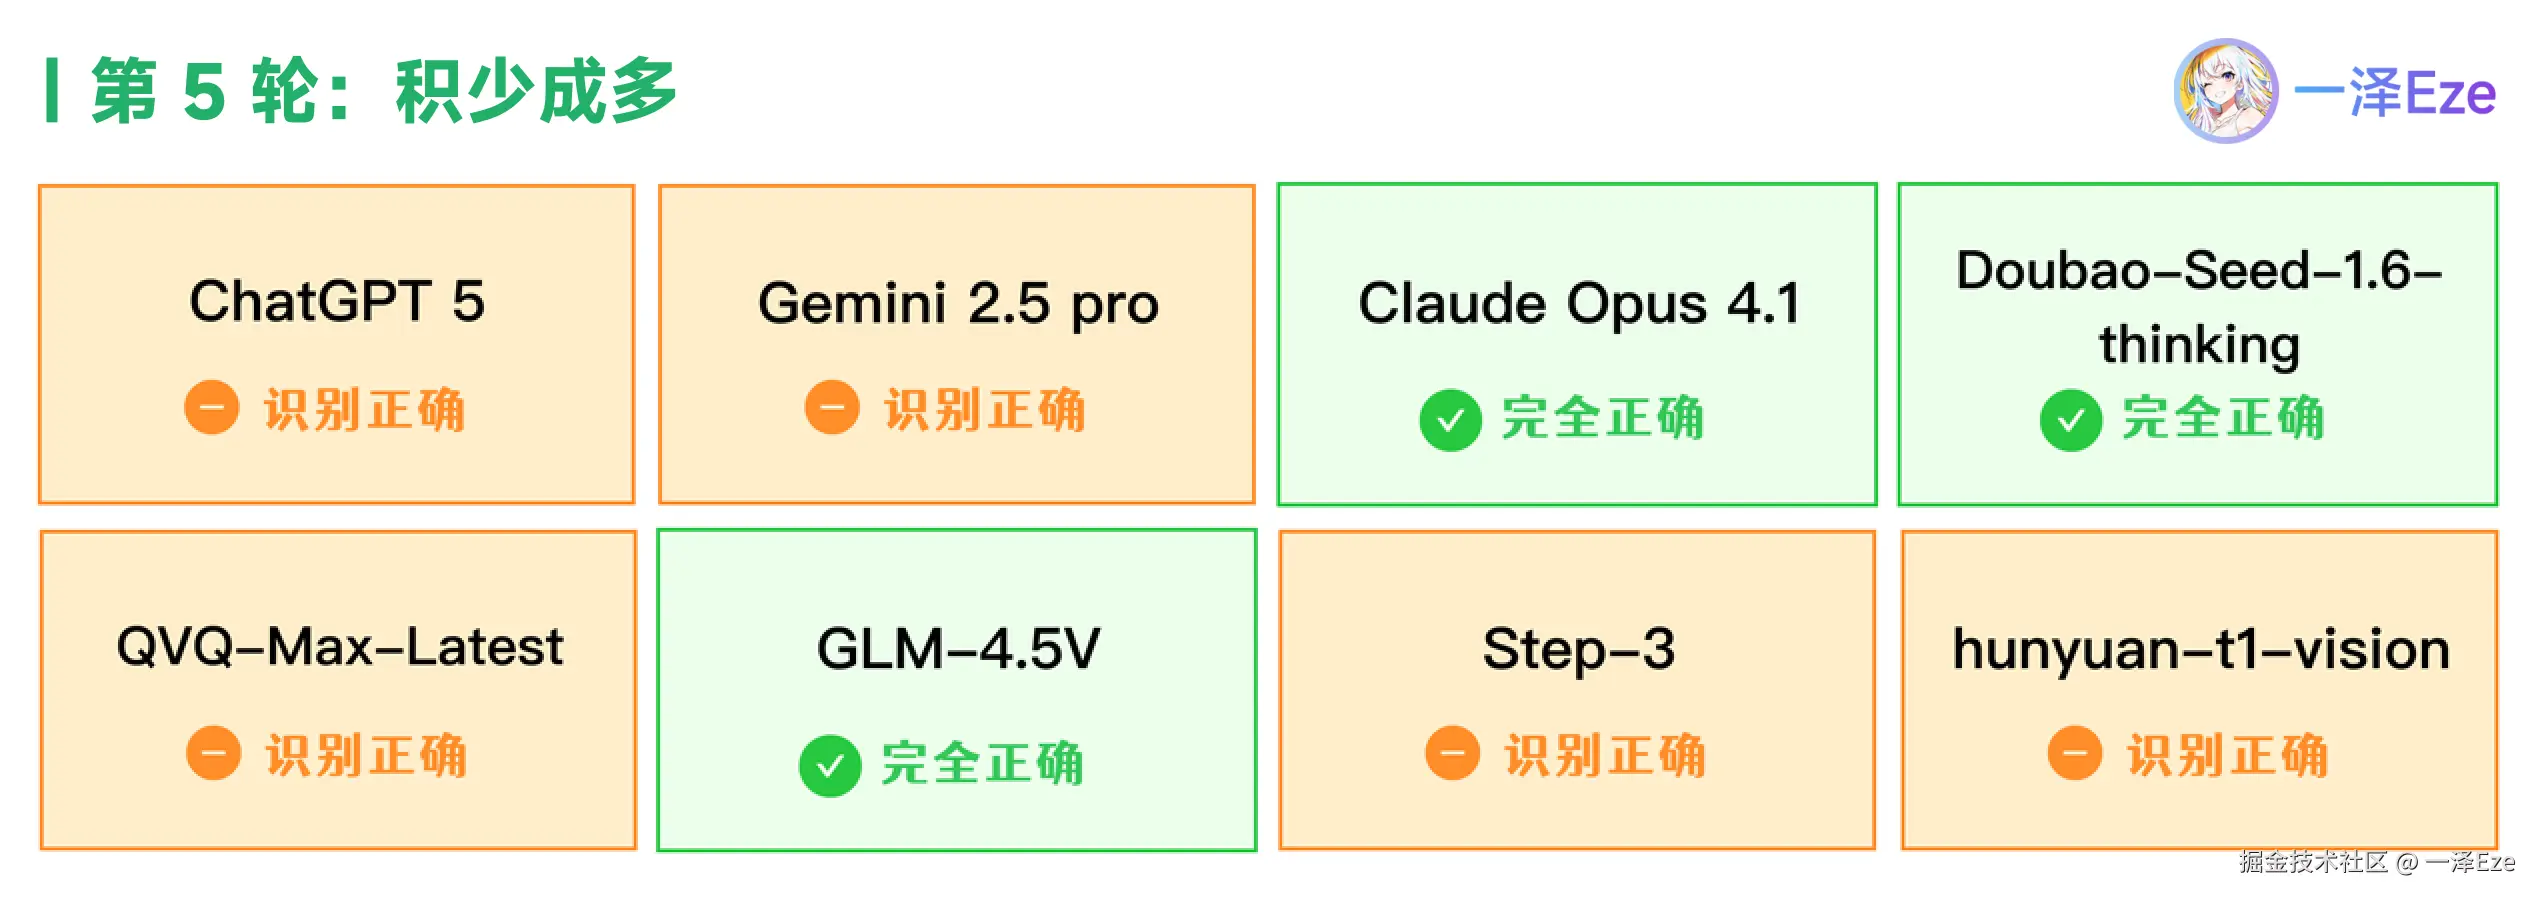
Task: Click the orange minus icon under Gemini 2.5 pro
Action: click(x=832, y=408)
